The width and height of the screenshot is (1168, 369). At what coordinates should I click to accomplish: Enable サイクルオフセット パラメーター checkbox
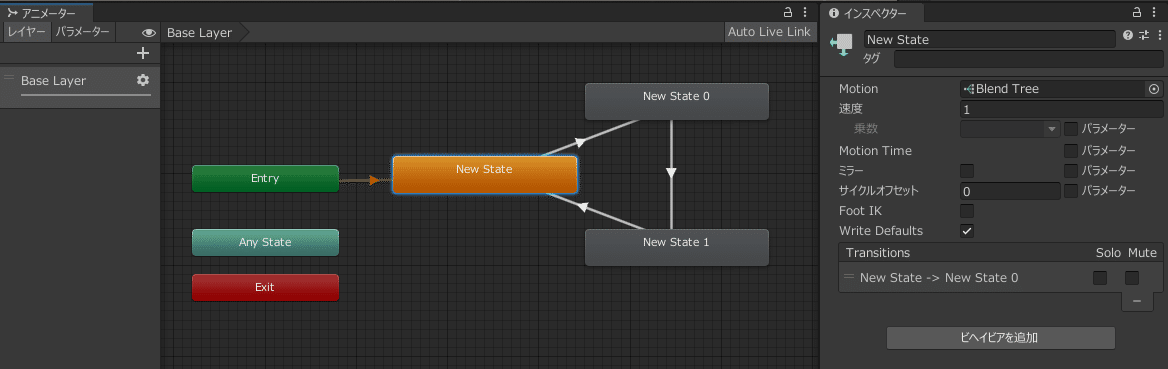click(x=1071, y=191)
